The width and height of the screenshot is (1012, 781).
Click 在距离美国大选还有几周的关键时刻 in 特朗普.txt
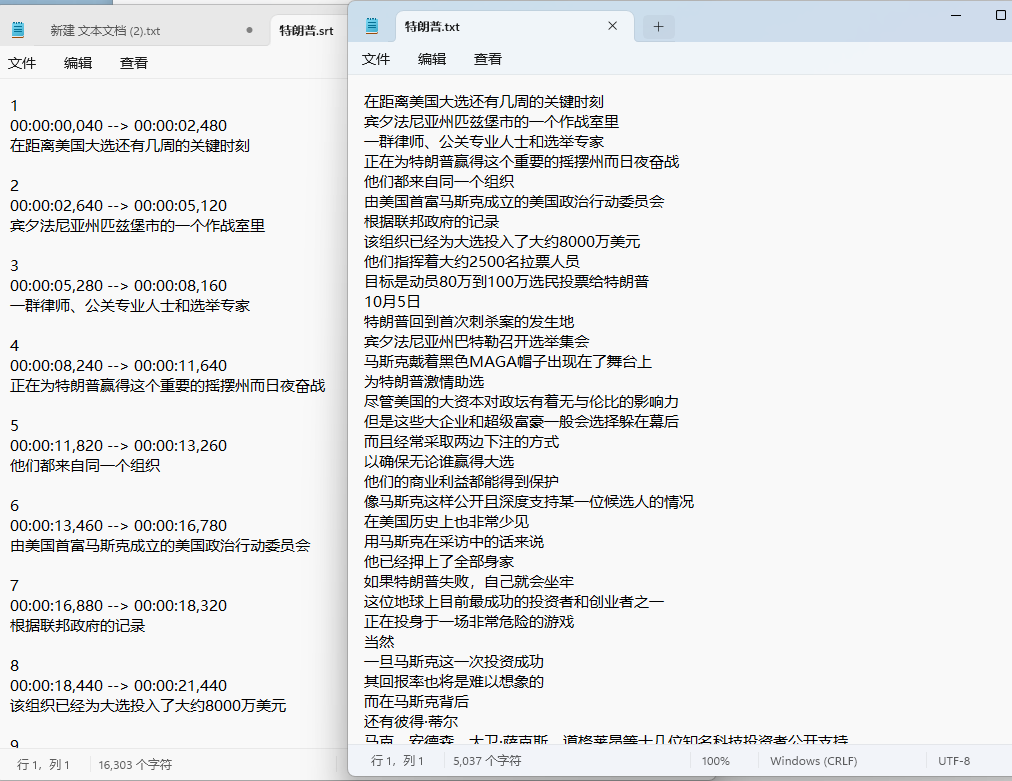pyautogui.click(x=484, y=102)
